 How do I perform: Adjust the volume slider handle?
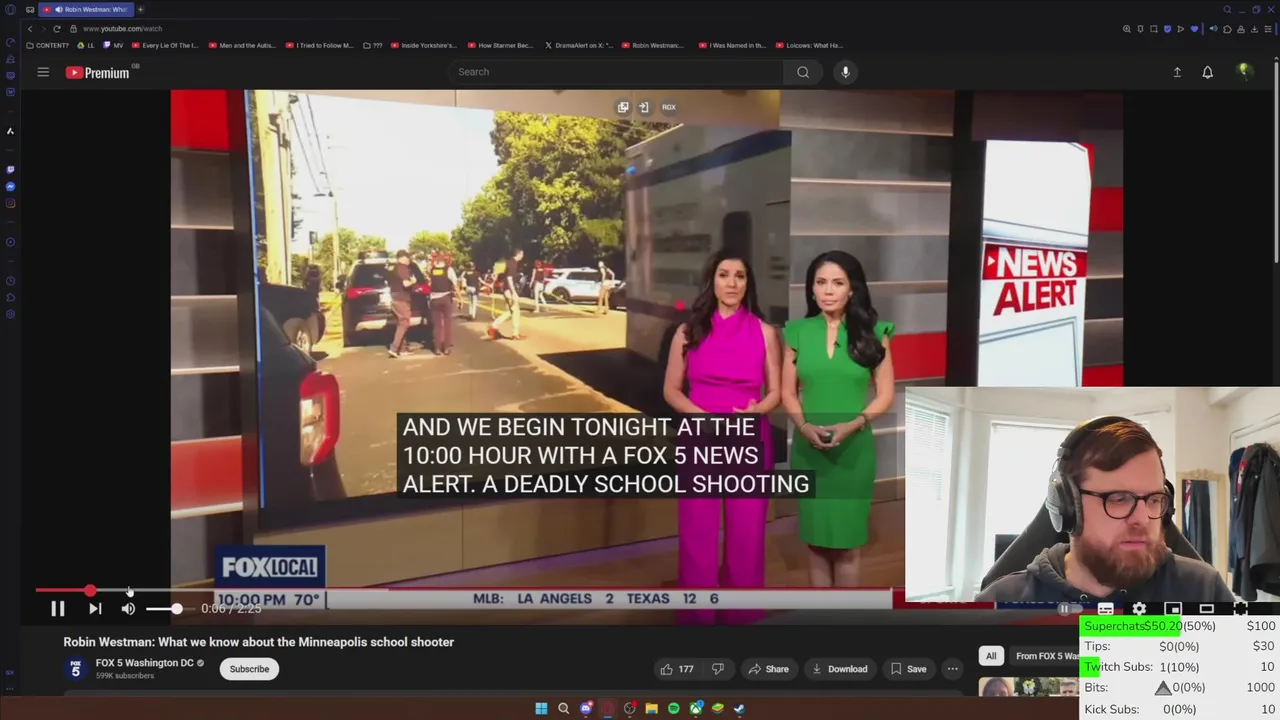(x=176, y=608)
